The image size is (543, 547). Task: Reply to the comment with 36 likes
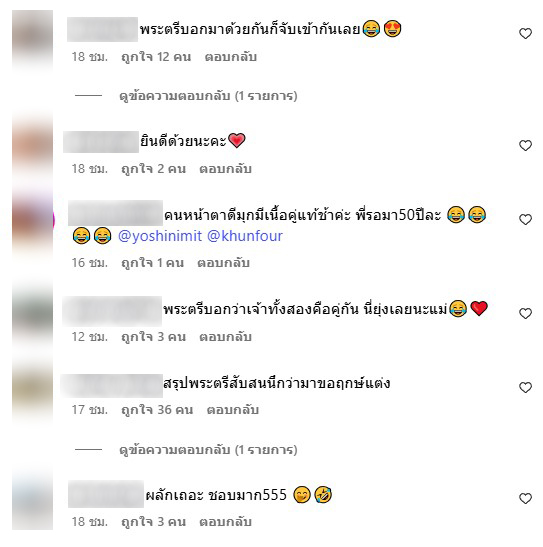233,410
